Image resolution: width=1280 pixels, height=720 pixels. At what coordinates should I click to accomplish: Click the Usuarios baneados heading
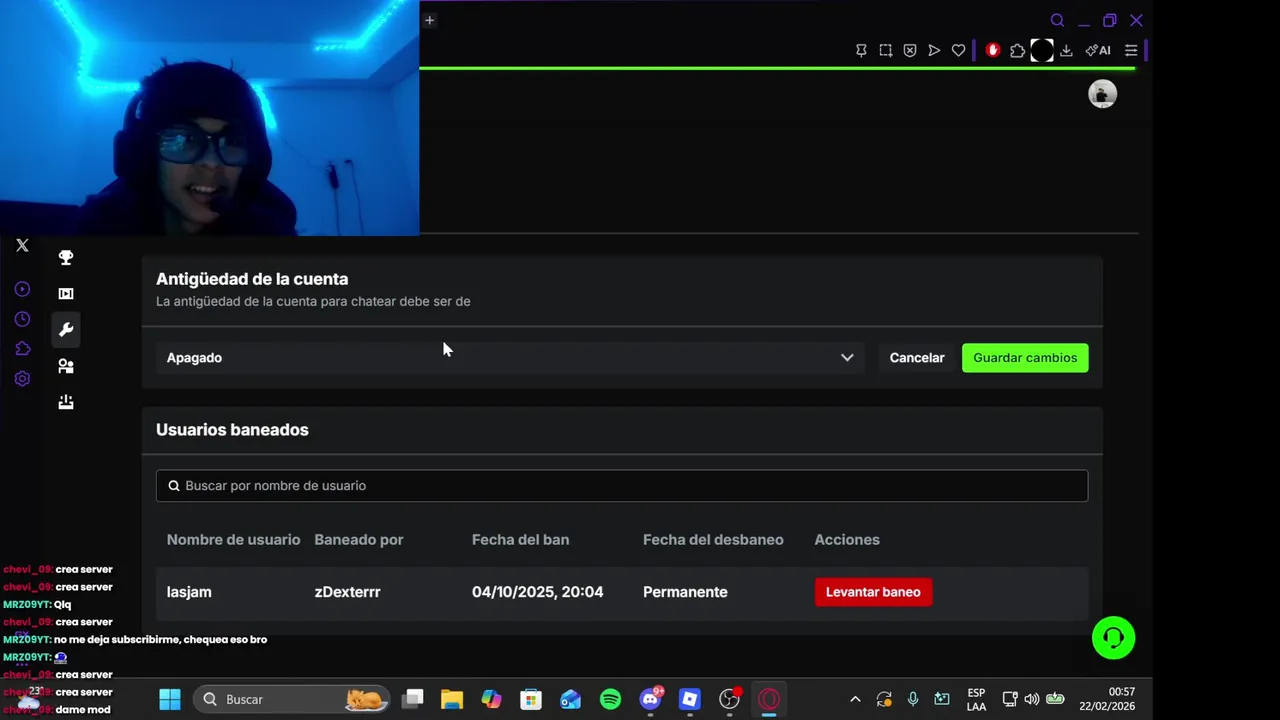pos(232,430)
